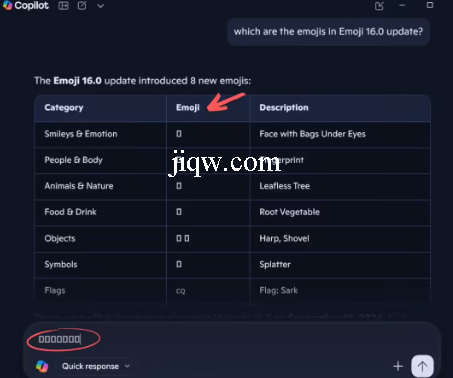The image size is (453, 378).
Task: Select the Objects category cell
Action: pyautogui.click(x=60, y=238)
